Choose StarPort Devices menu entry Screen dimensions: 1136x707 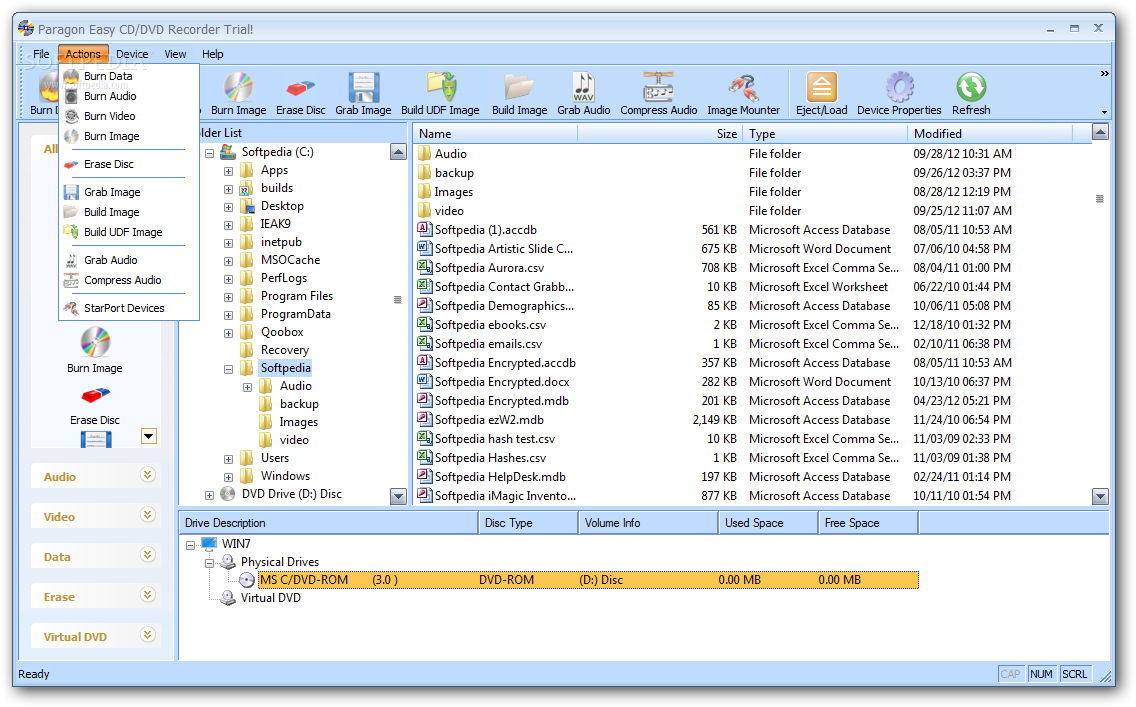[124, 309]
